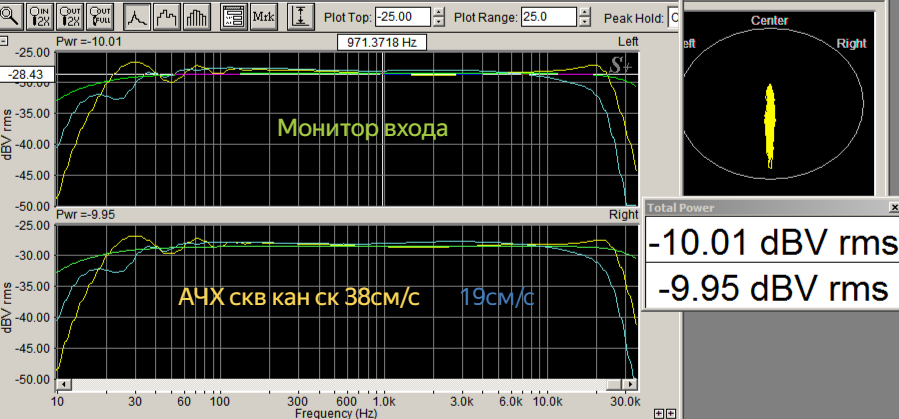Screen dimensions: 899x419
Task: Click the first plus icon below plot
Action: point(660,413)
